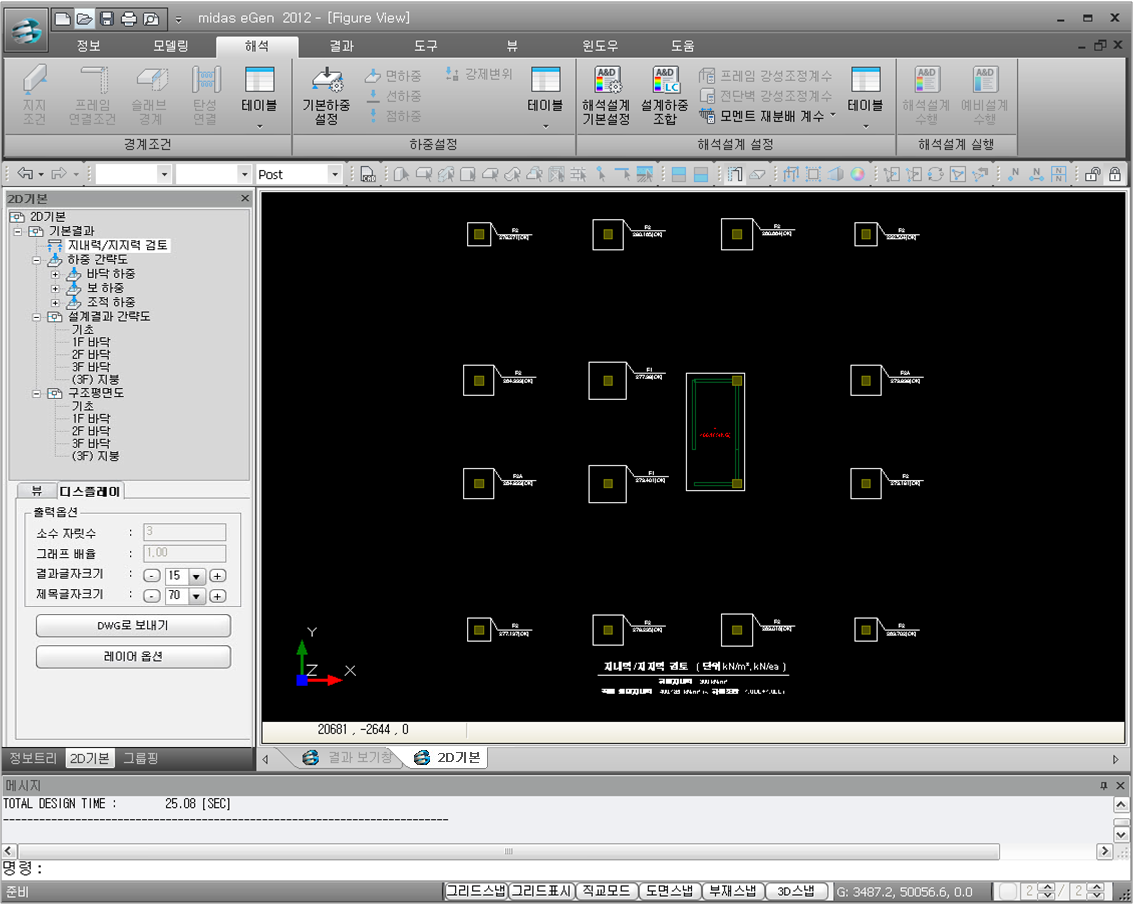Switch to the 그룹핑 bottom tab
Screen dimensions: 1133x904
(140, 758)
